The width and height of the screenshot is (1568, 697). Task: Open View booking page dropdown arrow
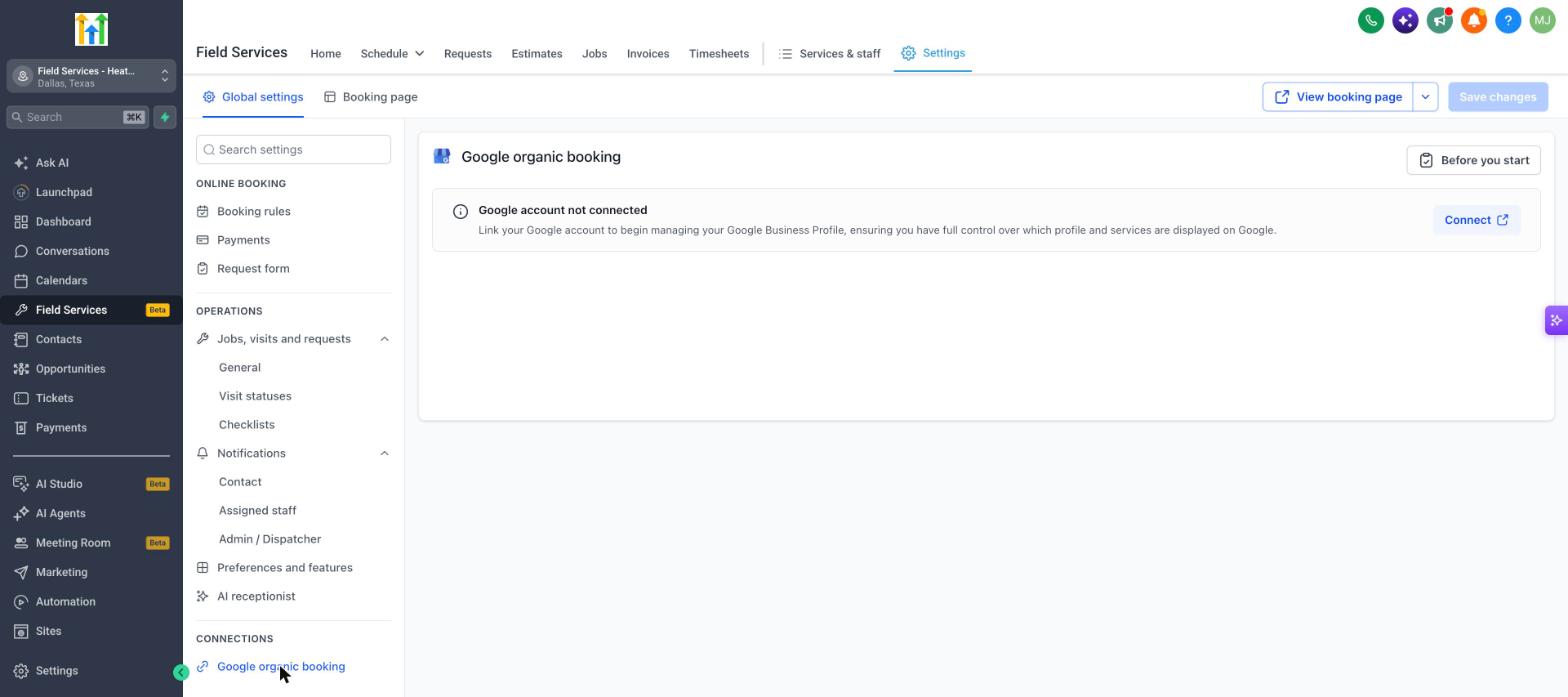pos(1425,97)
